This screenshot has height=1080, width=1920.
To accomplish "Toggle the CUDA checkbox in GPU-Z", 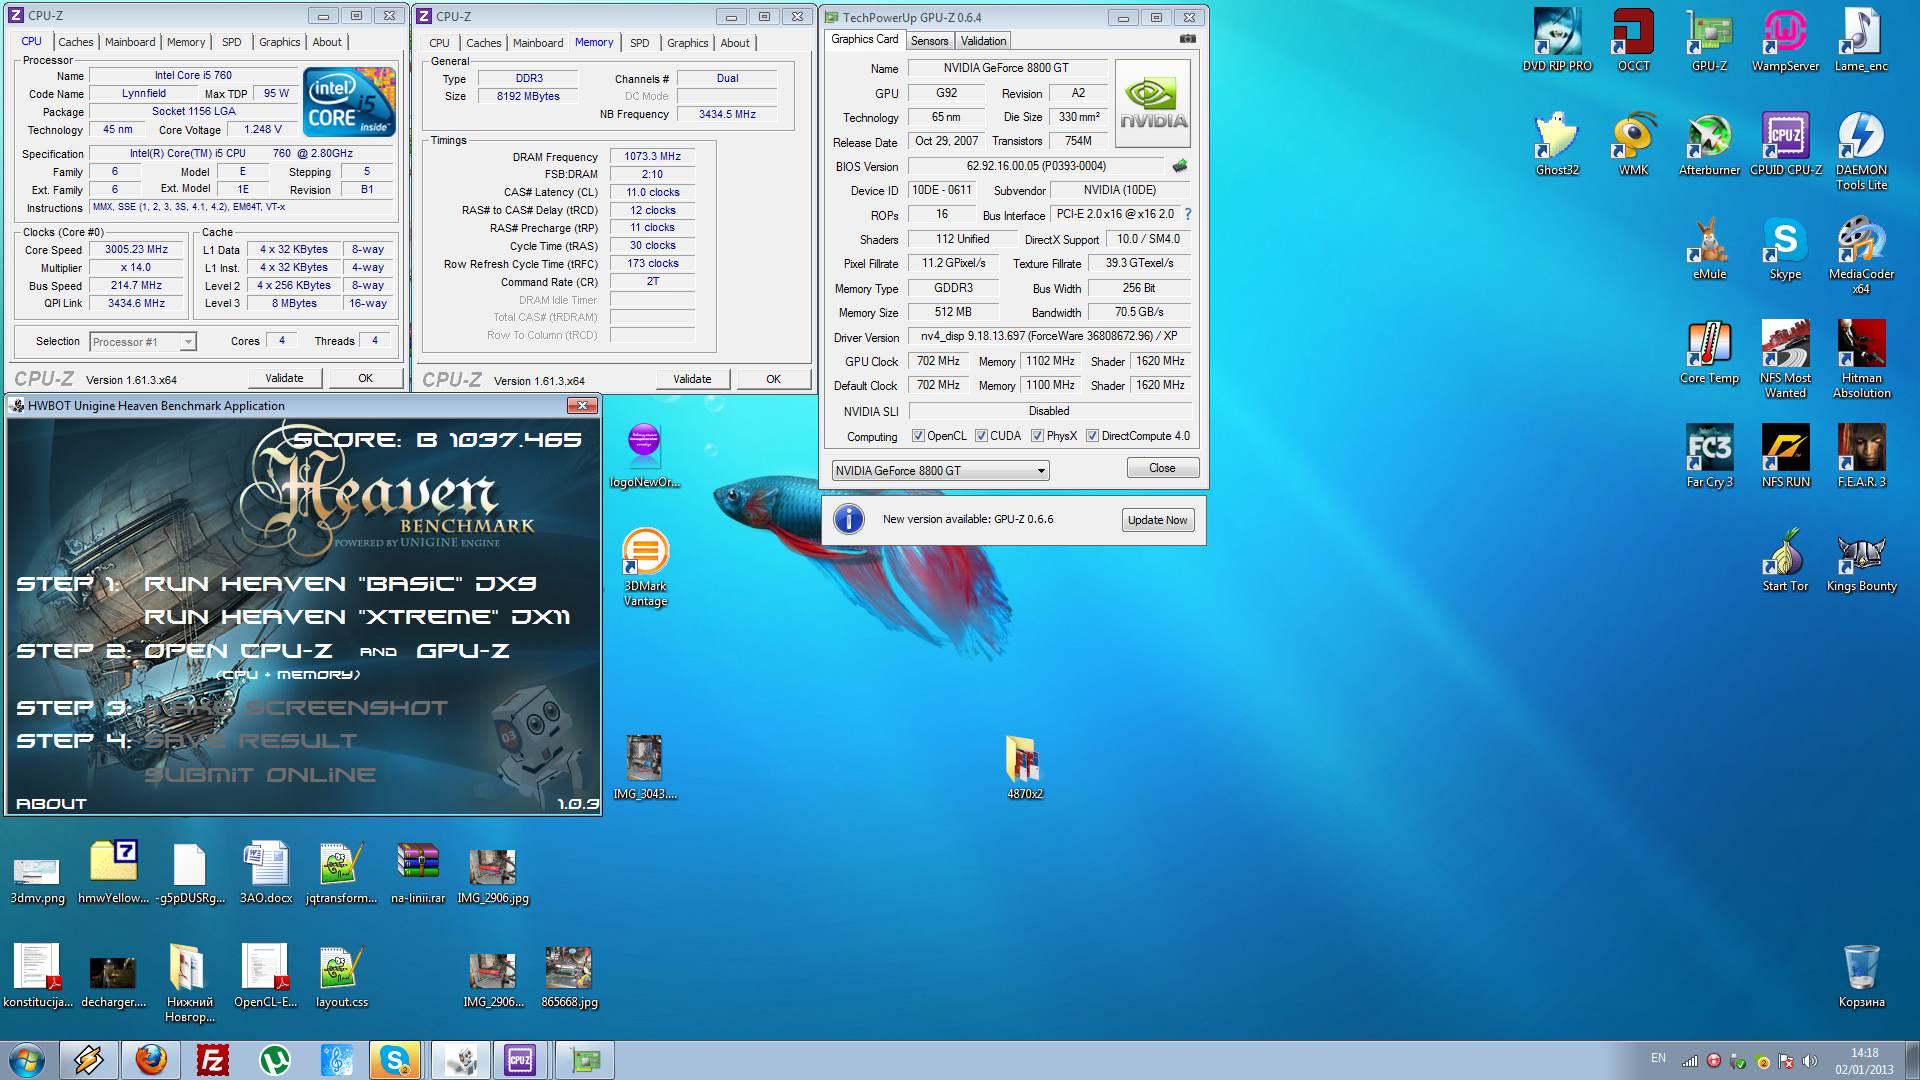I will pos(981,436).
